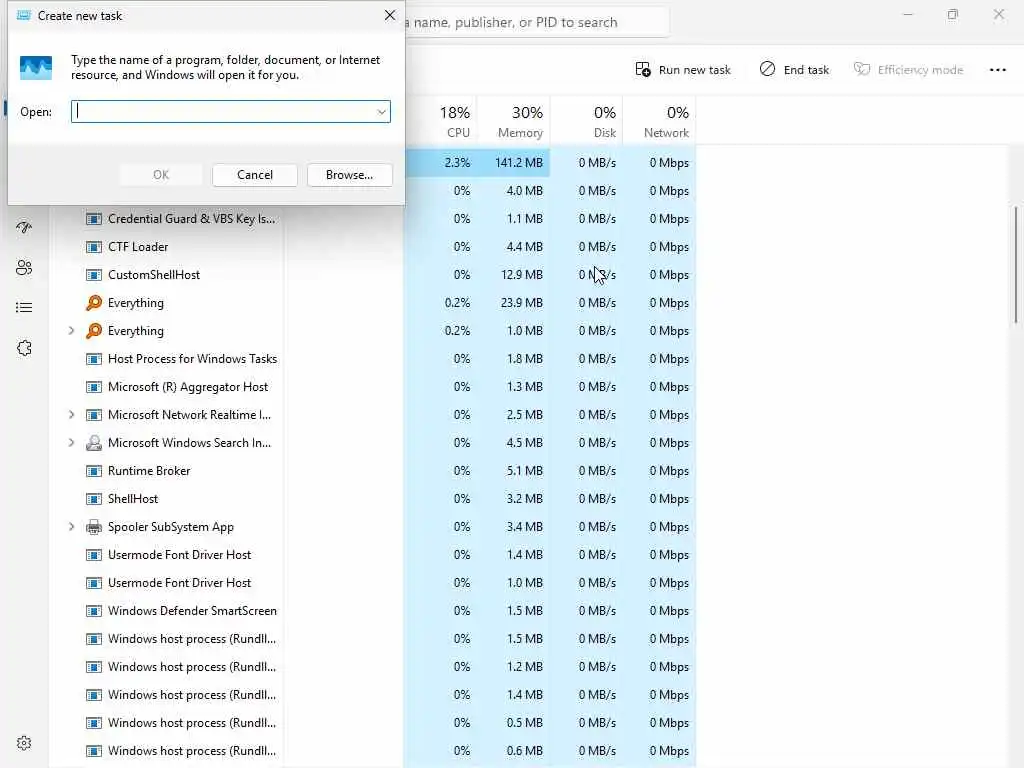Click the Credential Guard & VBS Key process icon

(x=94, y=219)
